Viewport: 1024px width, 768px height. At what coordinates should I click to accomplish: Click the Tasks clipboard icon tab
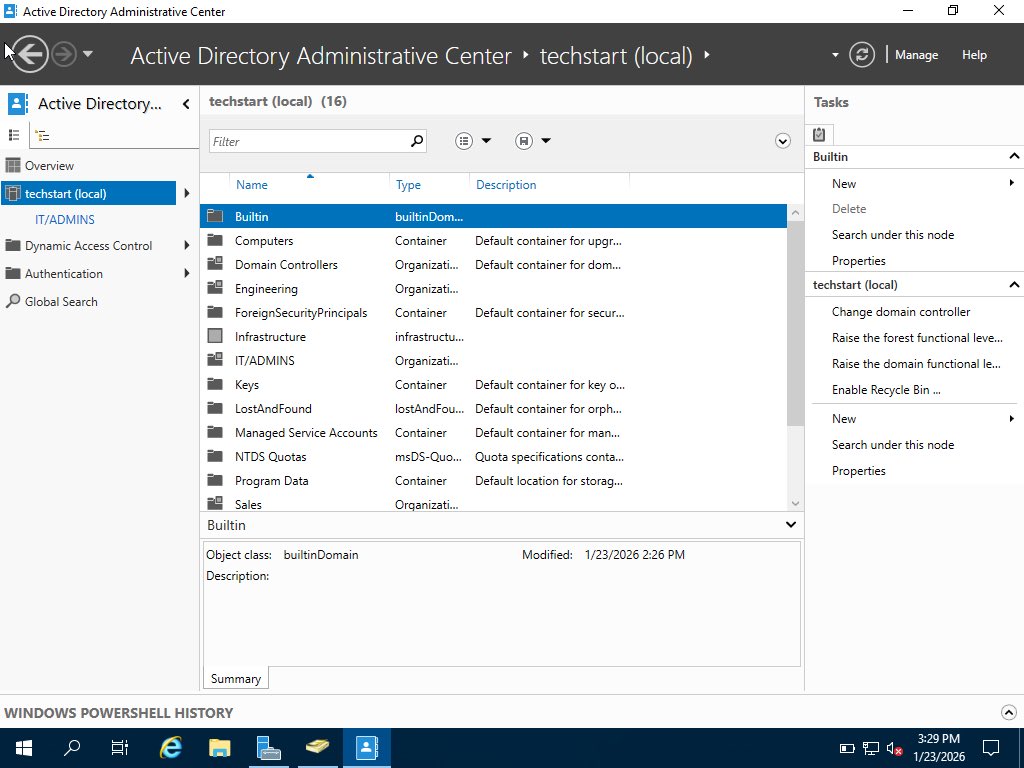pos(819,135)
